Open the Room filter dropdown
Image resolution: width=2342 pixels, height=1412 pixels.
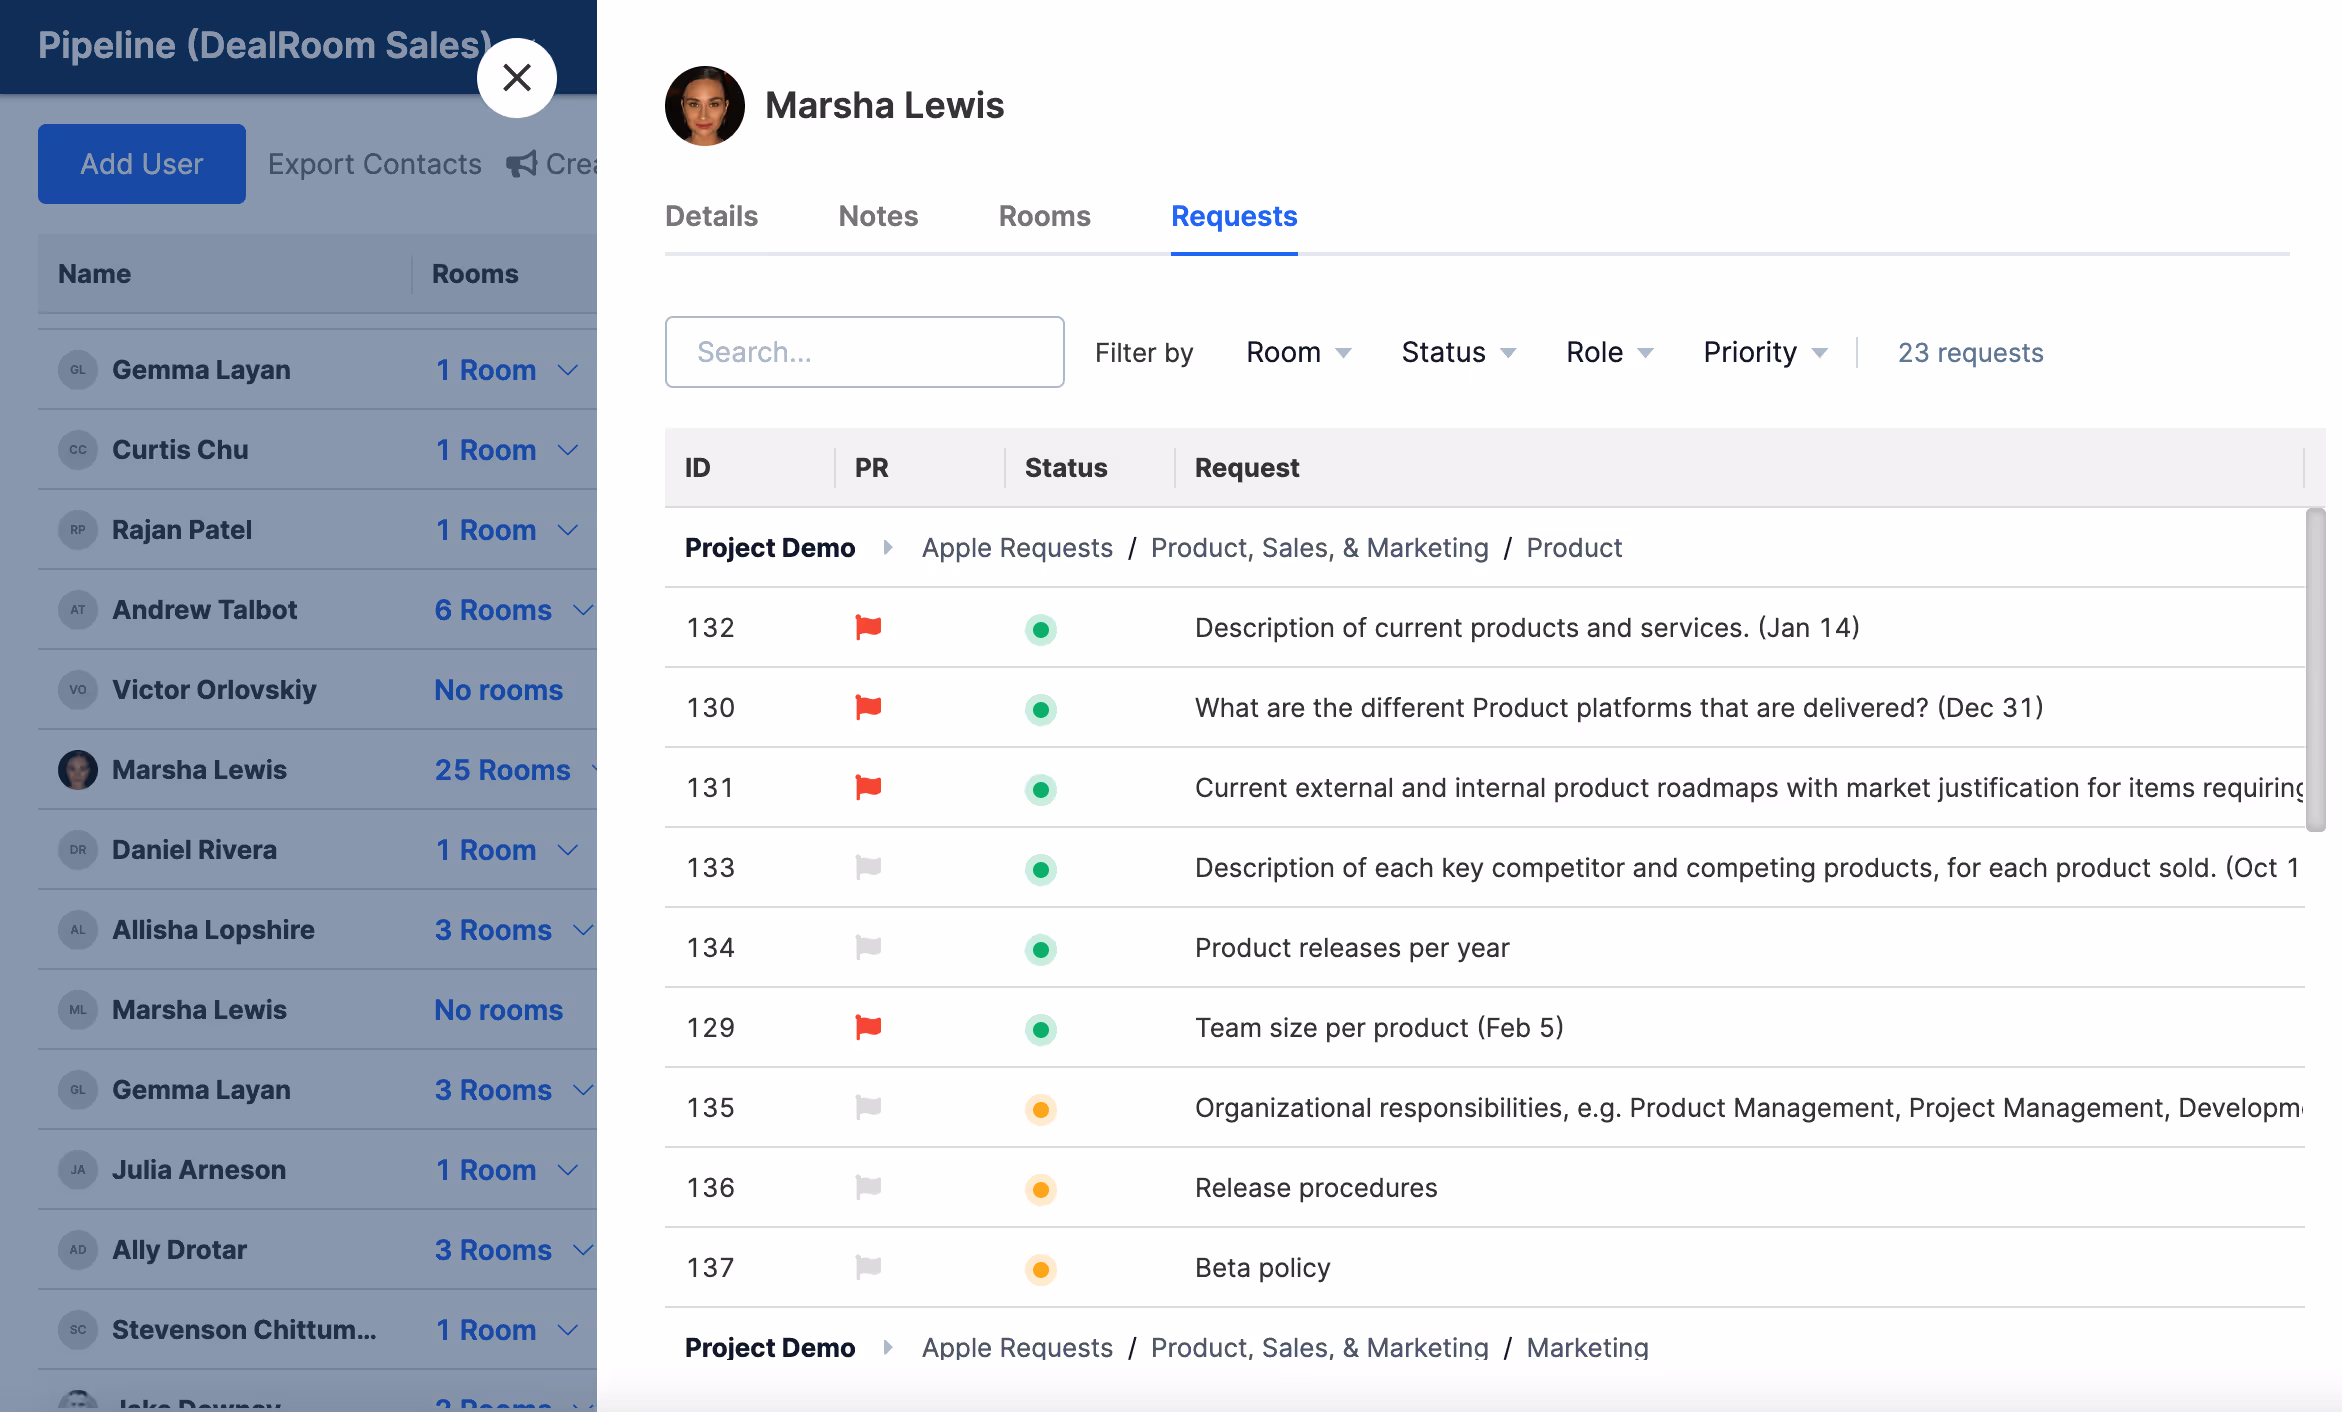point(1298,353)
